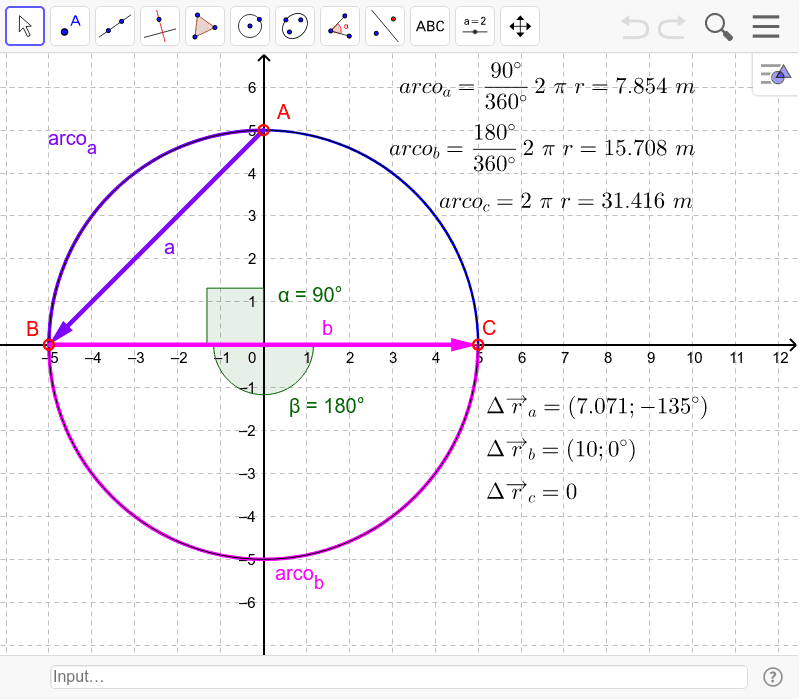
Task: Open the search magnifier
Action: tap(718, 27)
